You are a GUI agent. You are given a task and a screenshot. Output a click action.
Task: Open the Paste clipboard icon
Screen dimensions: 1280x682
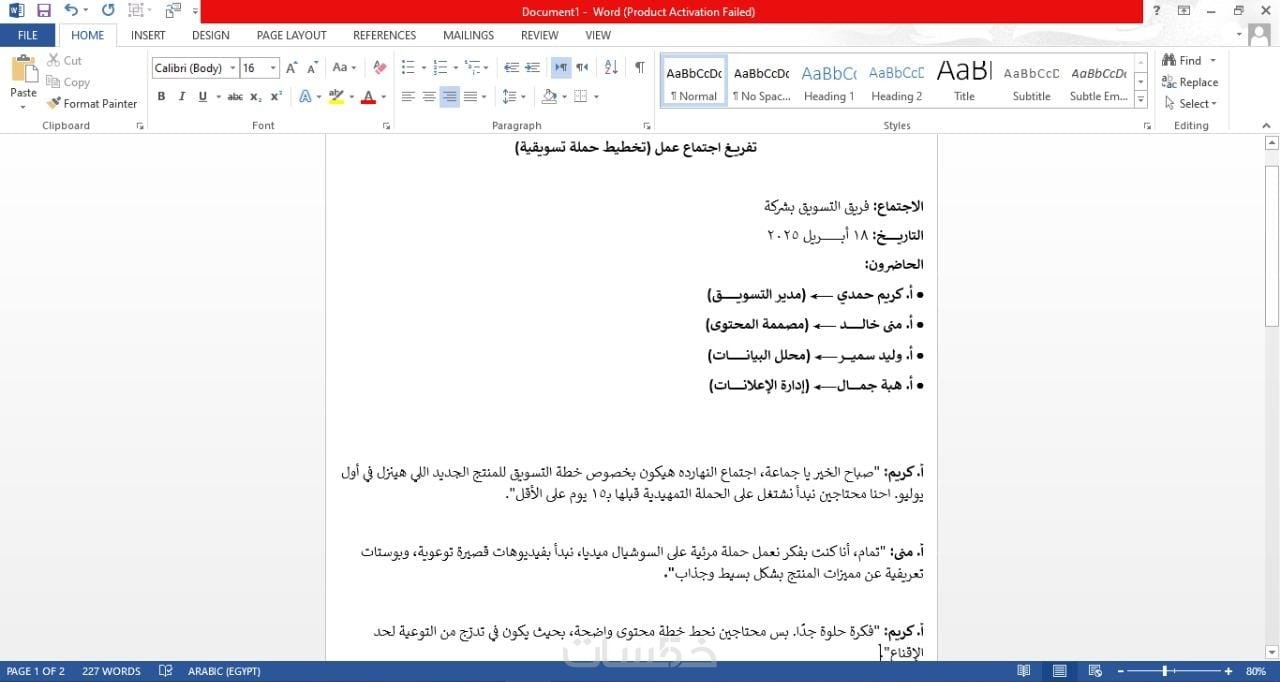(23, 71)
